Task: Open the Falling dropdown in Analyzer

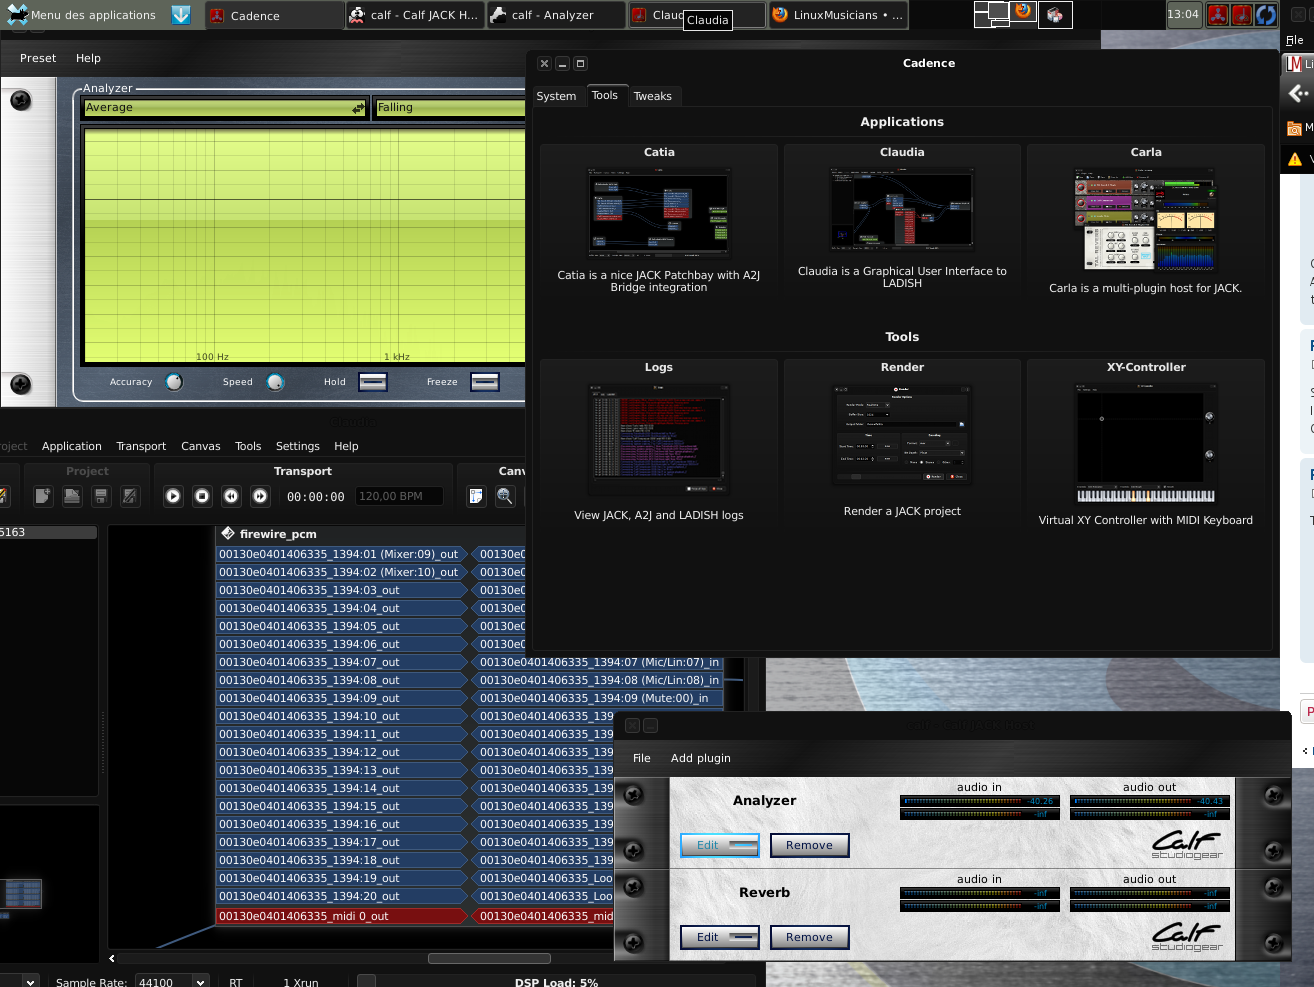Action: (x=450, y=108)
